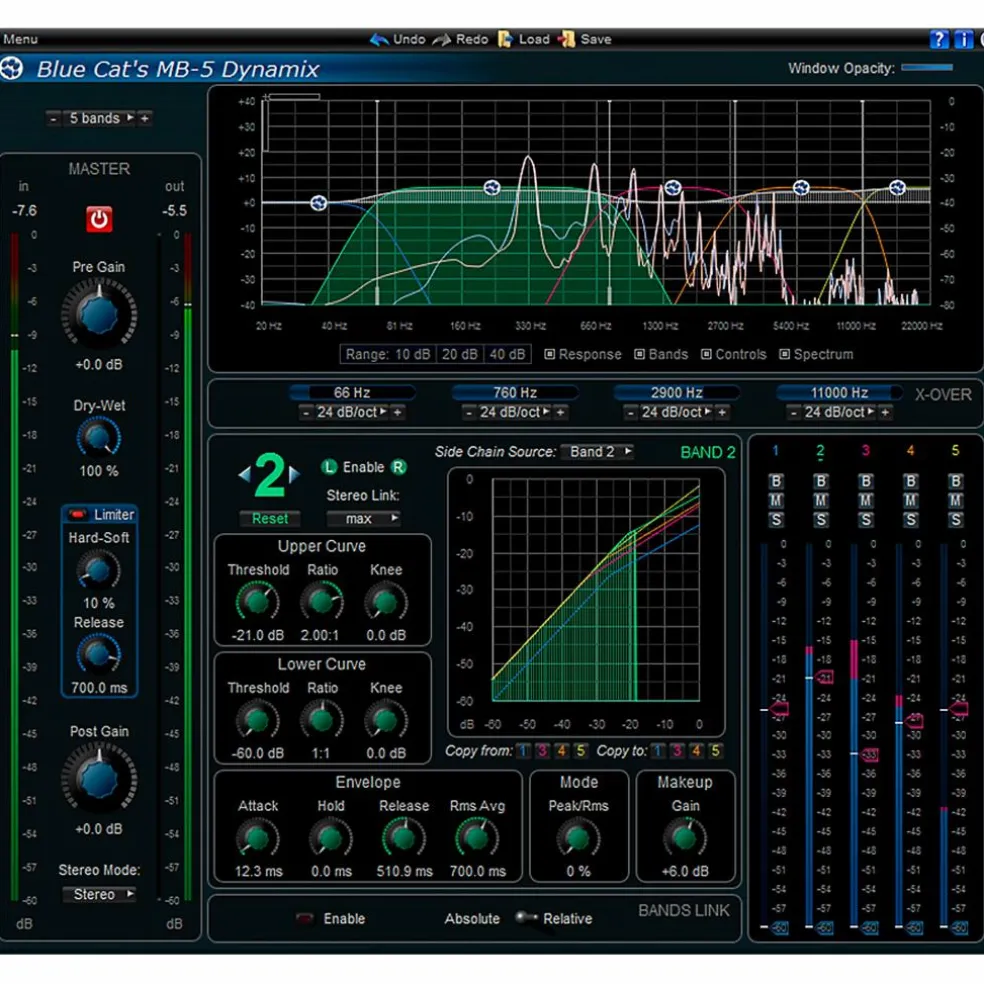Open 66 Hz slope 24 dB/oct dropdown
Screen dimensions: 984x984
pos(351,412)
